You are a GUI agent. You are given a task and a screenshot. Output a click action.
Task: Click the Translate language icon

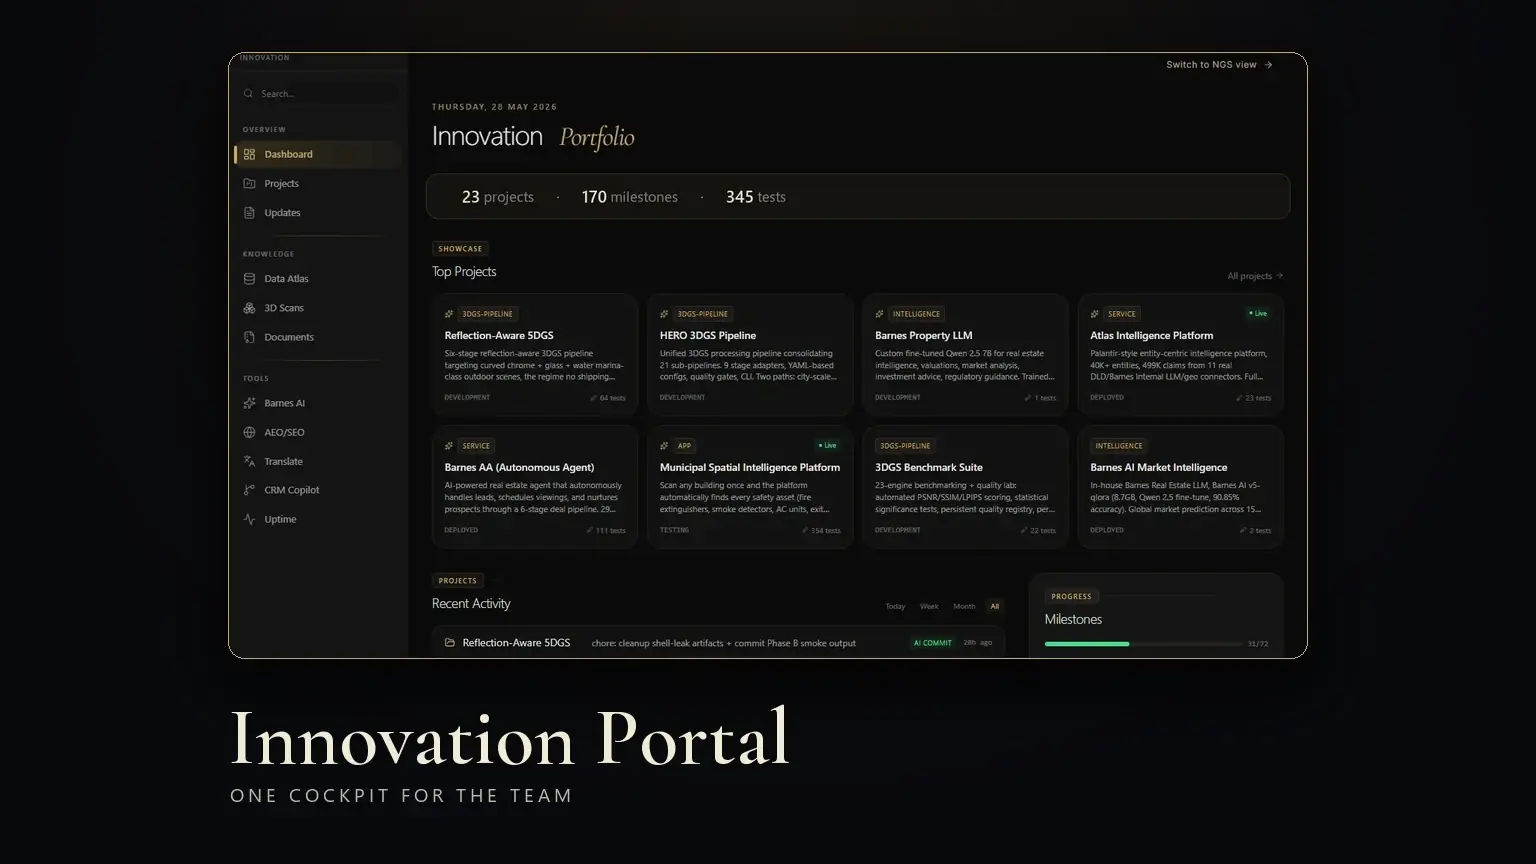(x=249, y=461)
